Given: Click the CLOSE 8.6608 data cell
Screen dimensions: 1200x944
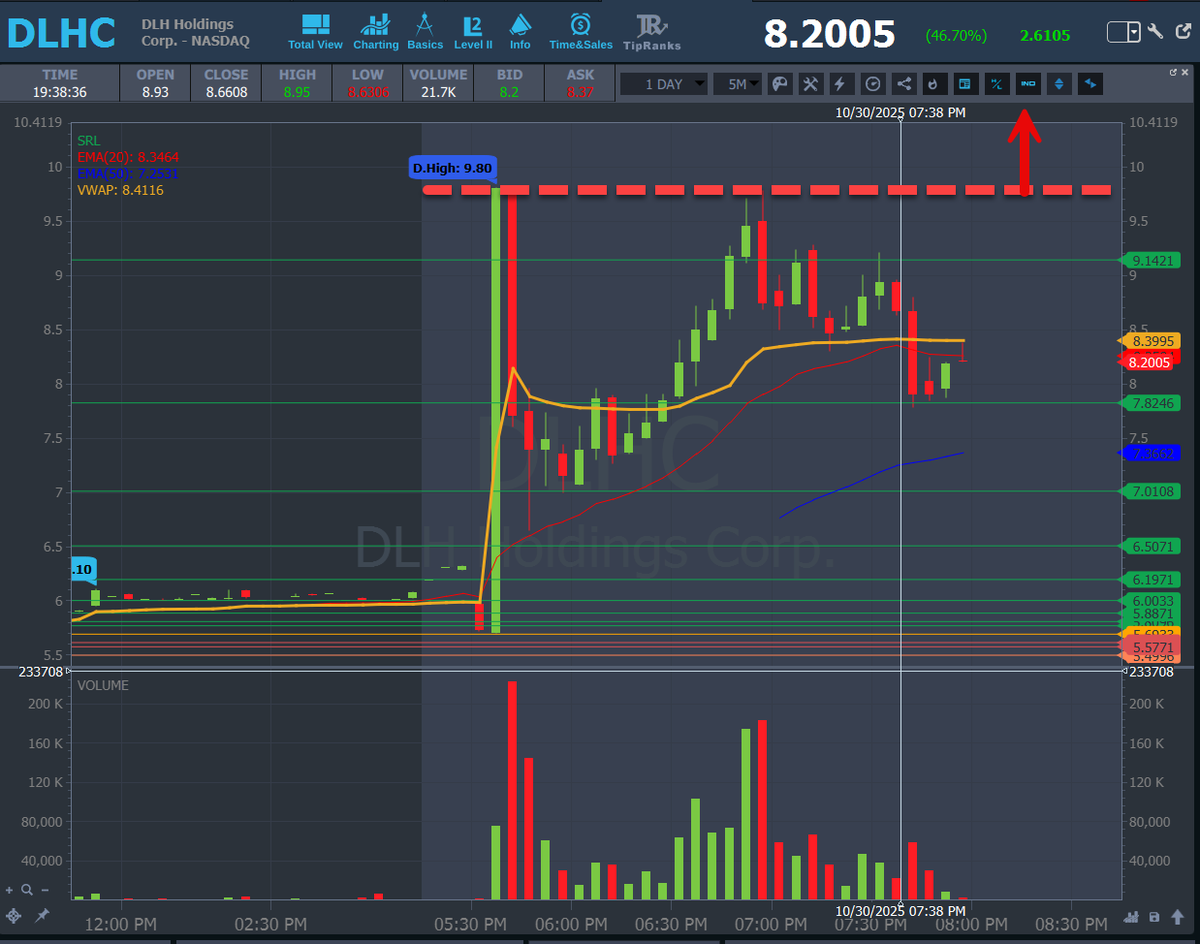Looking at the screenshot, I should pyautogui.click(x=226, y=83).
